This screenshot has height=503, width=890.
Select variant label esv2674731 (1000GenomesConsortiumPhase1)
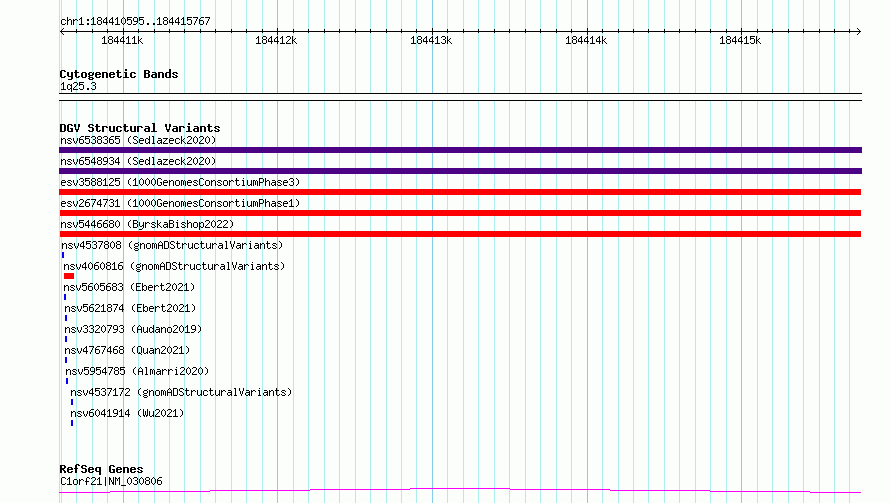click(180, 203)
